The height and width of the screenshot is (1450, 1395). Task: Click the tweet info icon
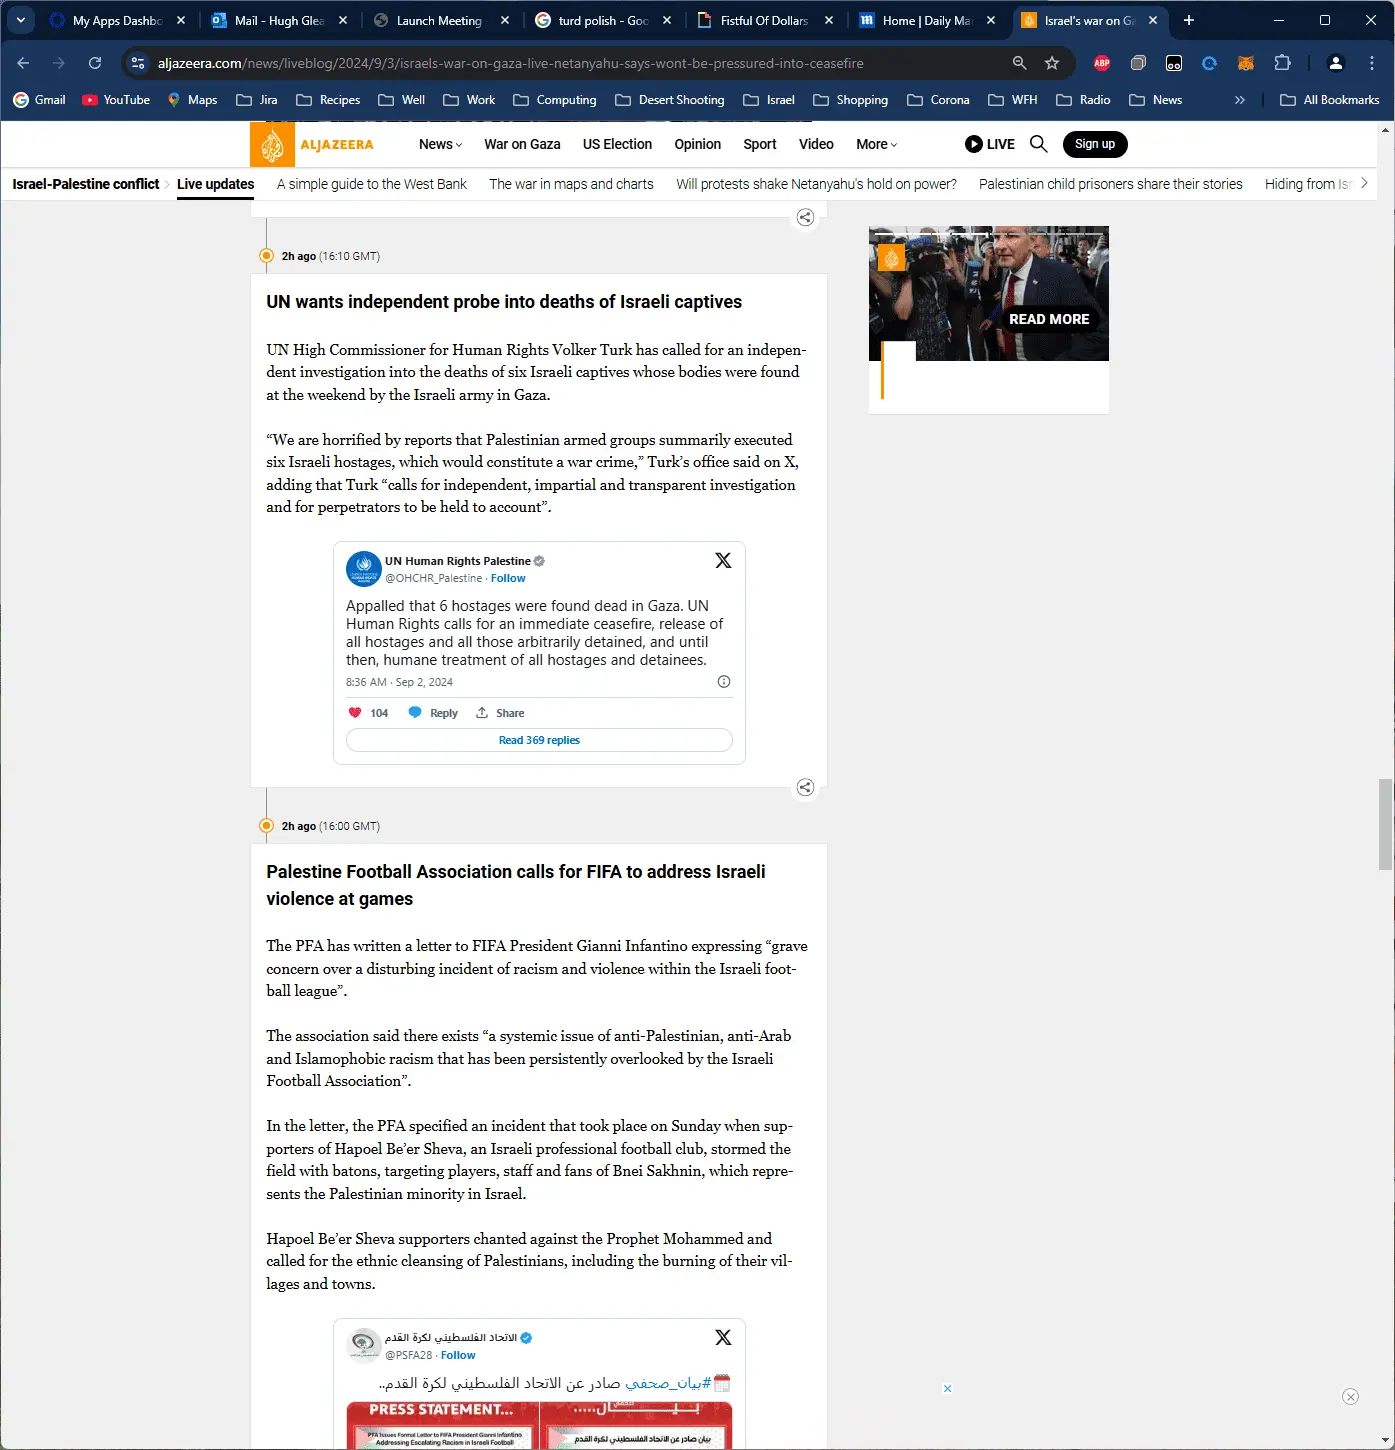point(724,682)
